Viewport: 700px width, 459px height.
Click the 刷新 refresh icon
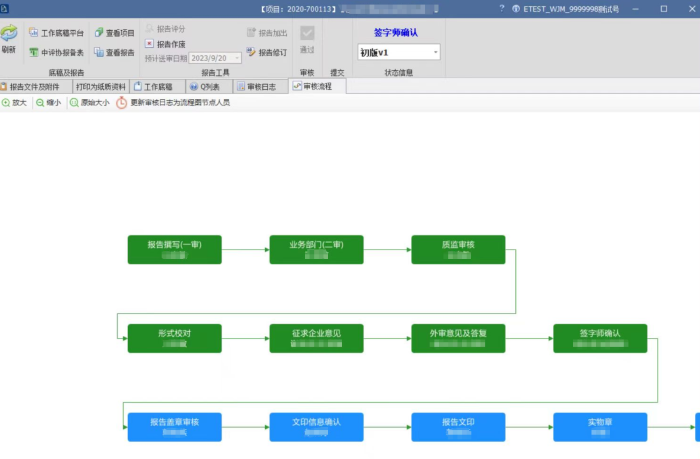(9, 37)
